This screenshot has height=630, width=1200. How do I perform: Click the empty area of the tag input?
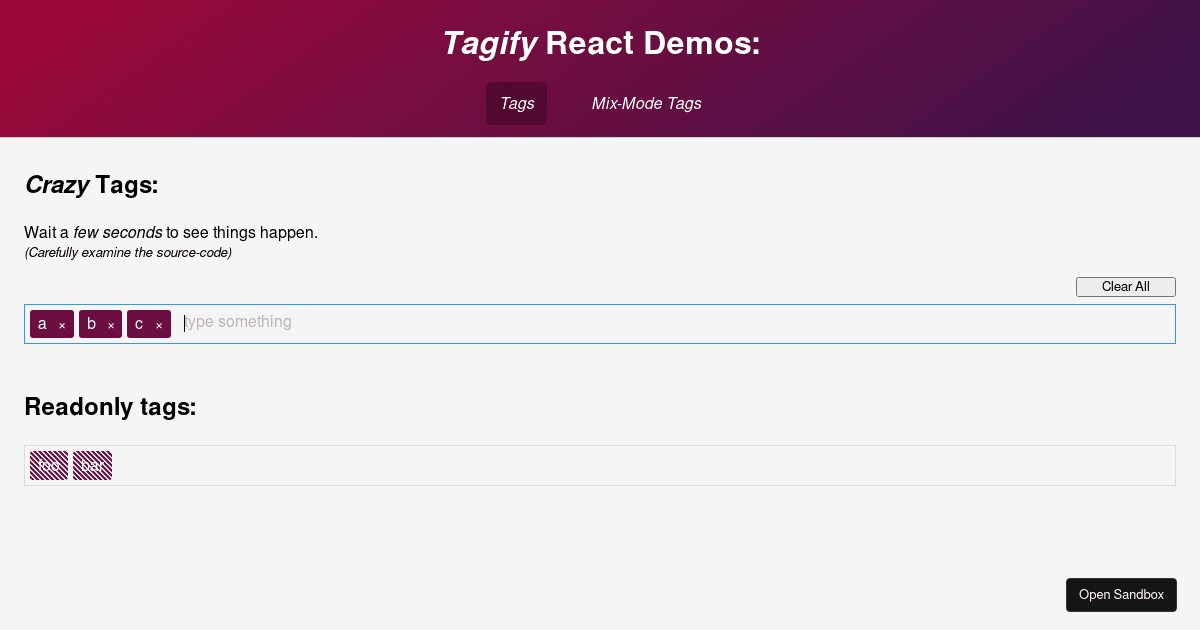(700, 323)
